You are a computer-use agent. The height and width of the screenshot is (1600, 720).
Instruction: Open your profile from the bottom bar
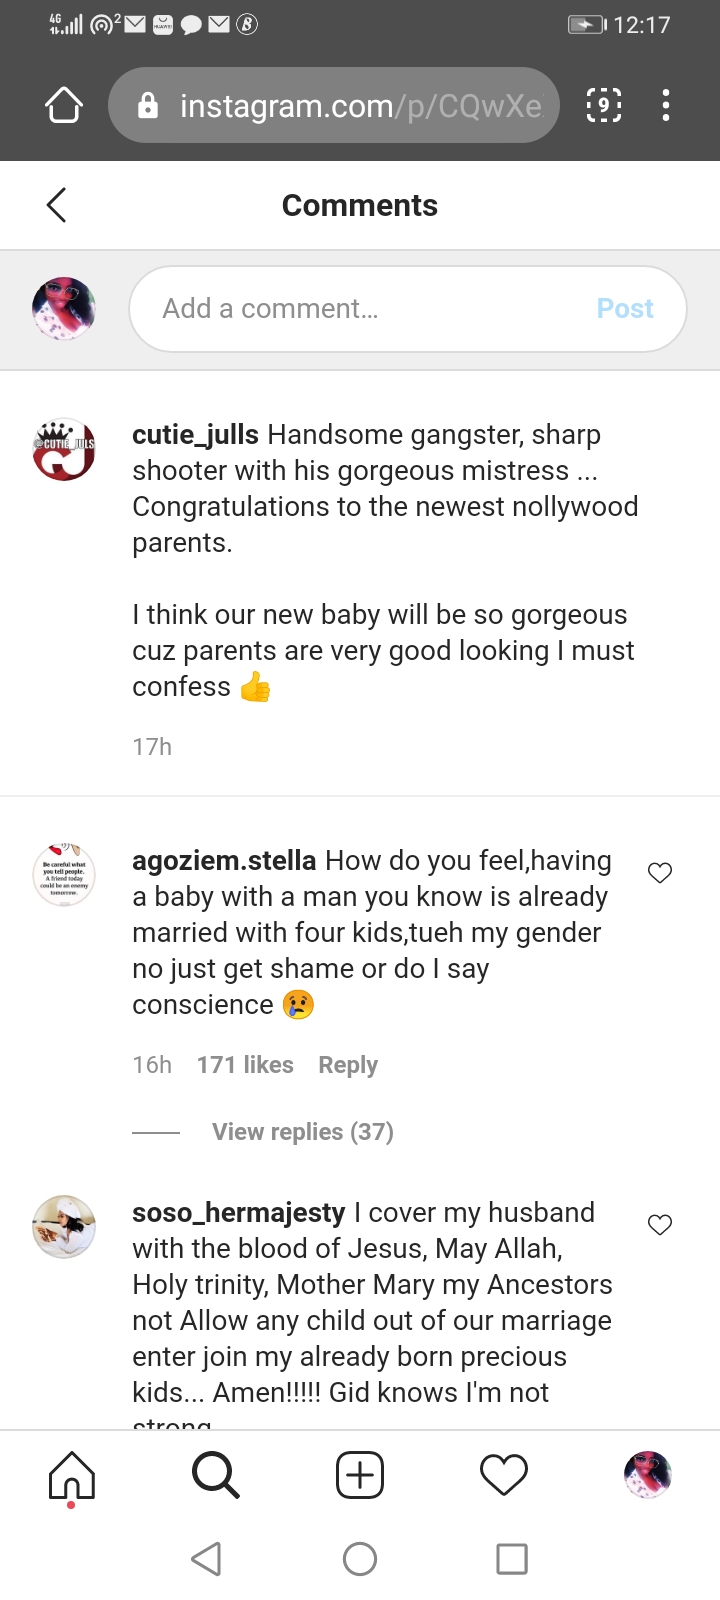[x=647, y=1475]
